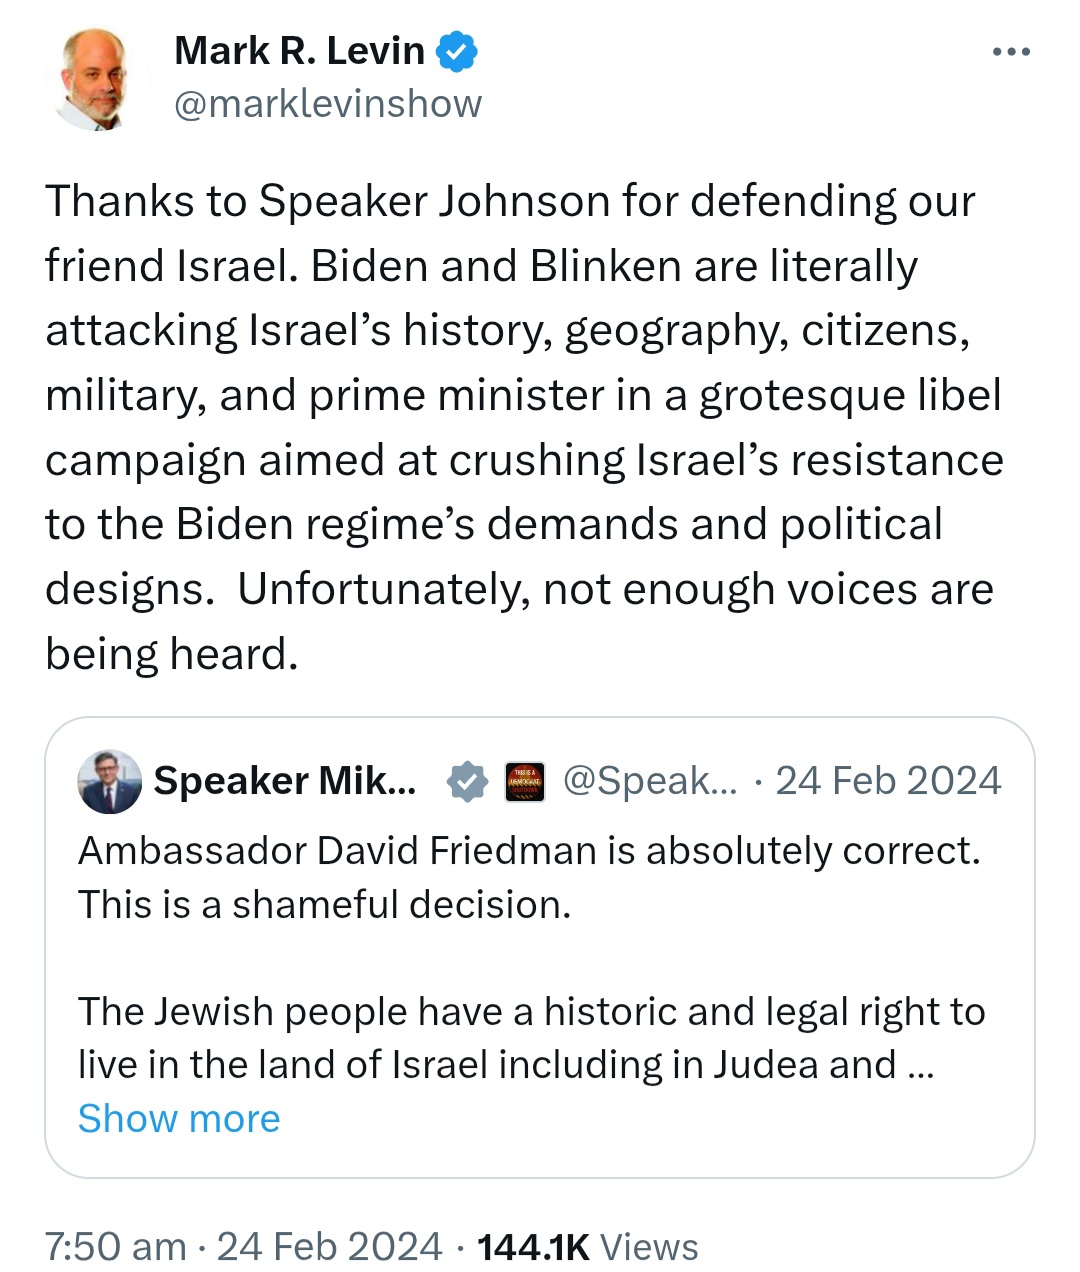Open the @marklevinshow handle

coord(328,104)
